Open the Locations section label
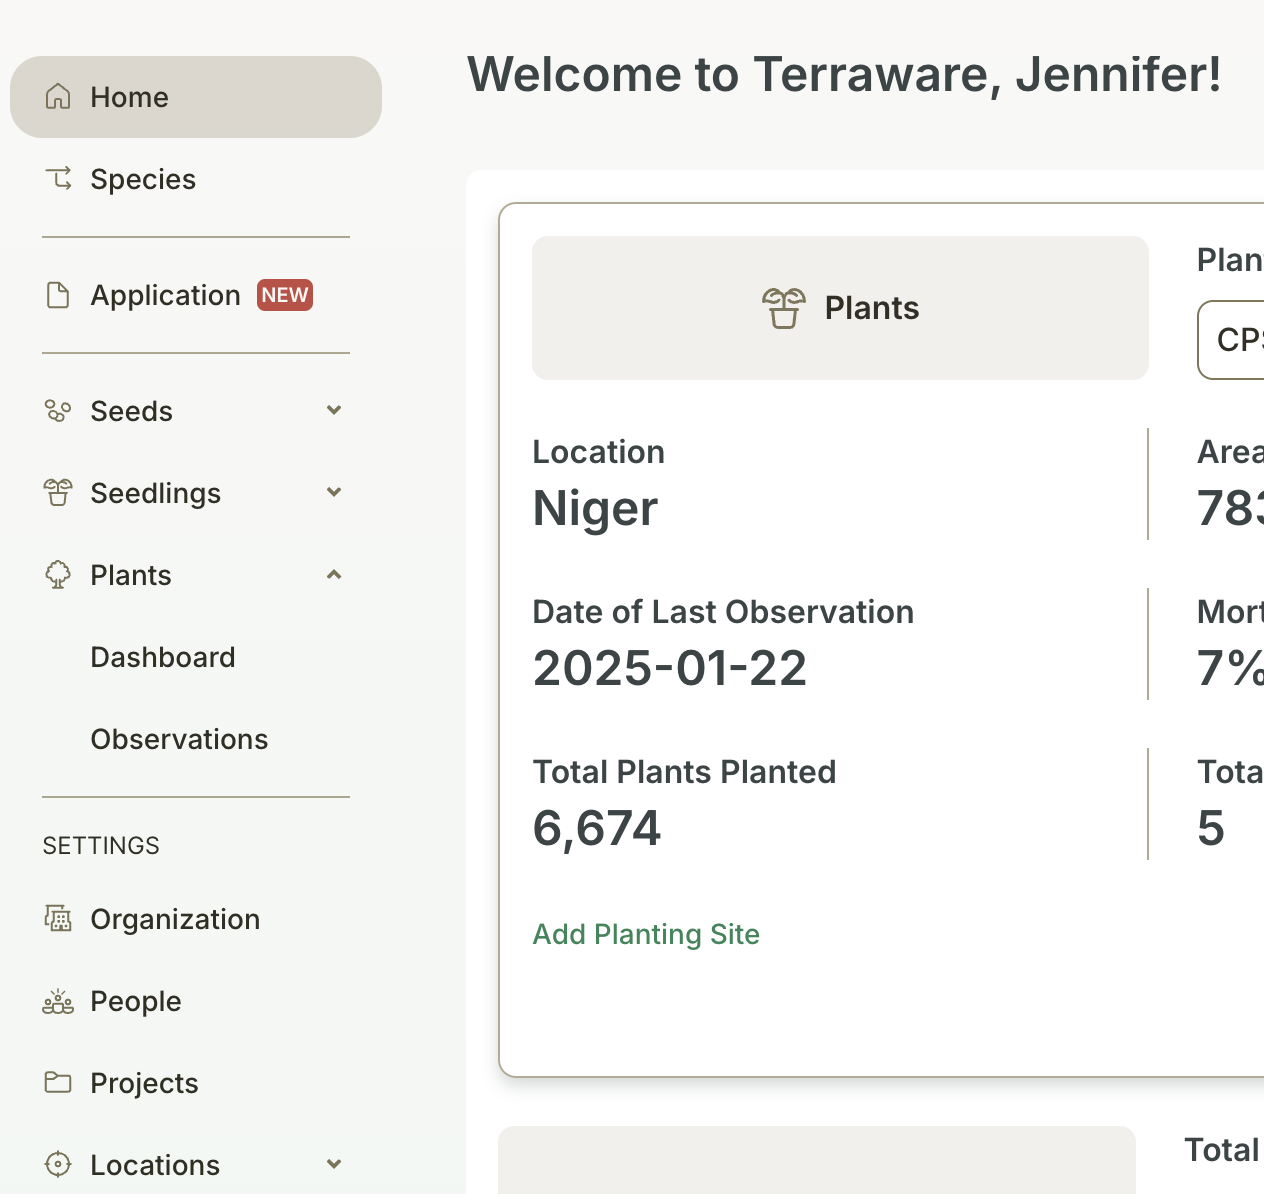The width and height of the screenshot is (1264, 1194). [155, 1165]
